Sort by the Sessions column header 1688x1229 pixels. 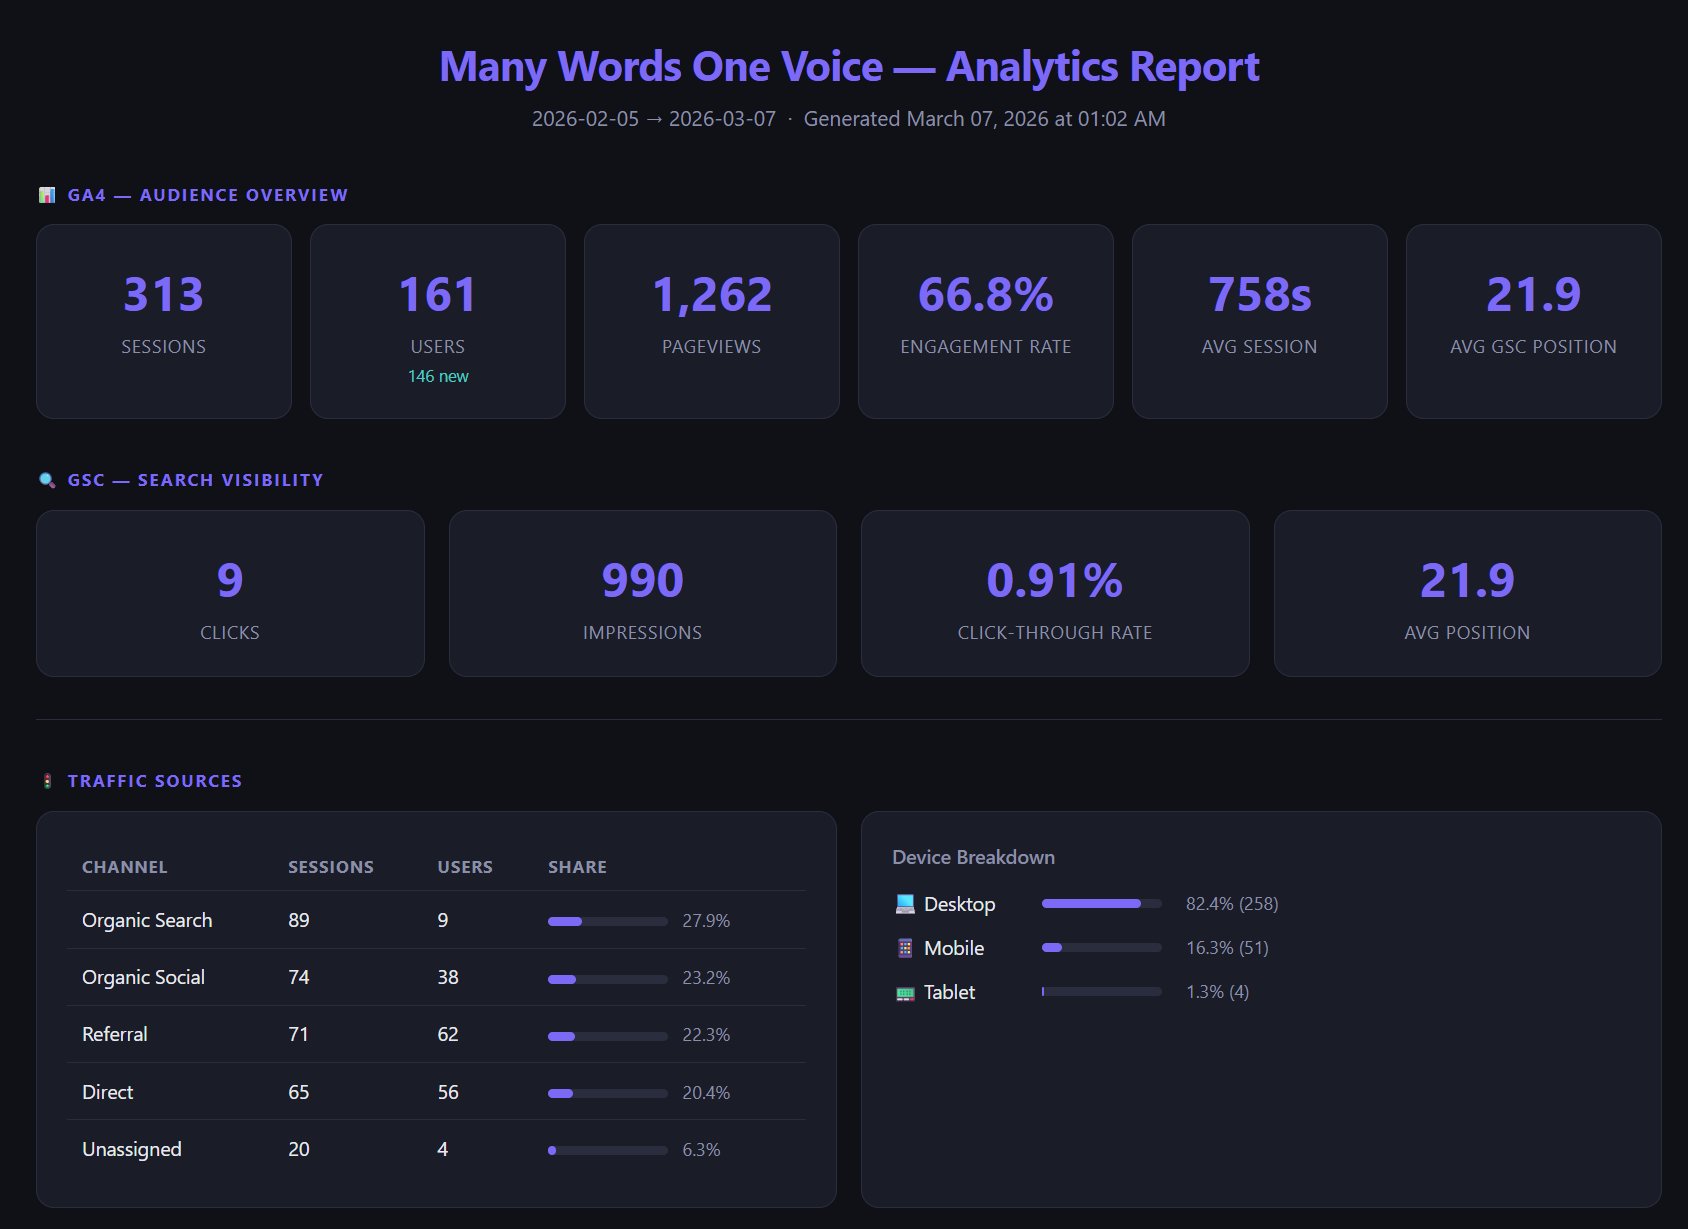point(331,867)
